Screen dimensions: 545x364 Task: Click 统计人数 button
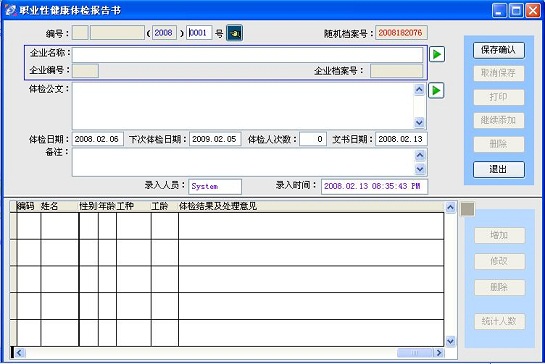click(x=499, y=321)
